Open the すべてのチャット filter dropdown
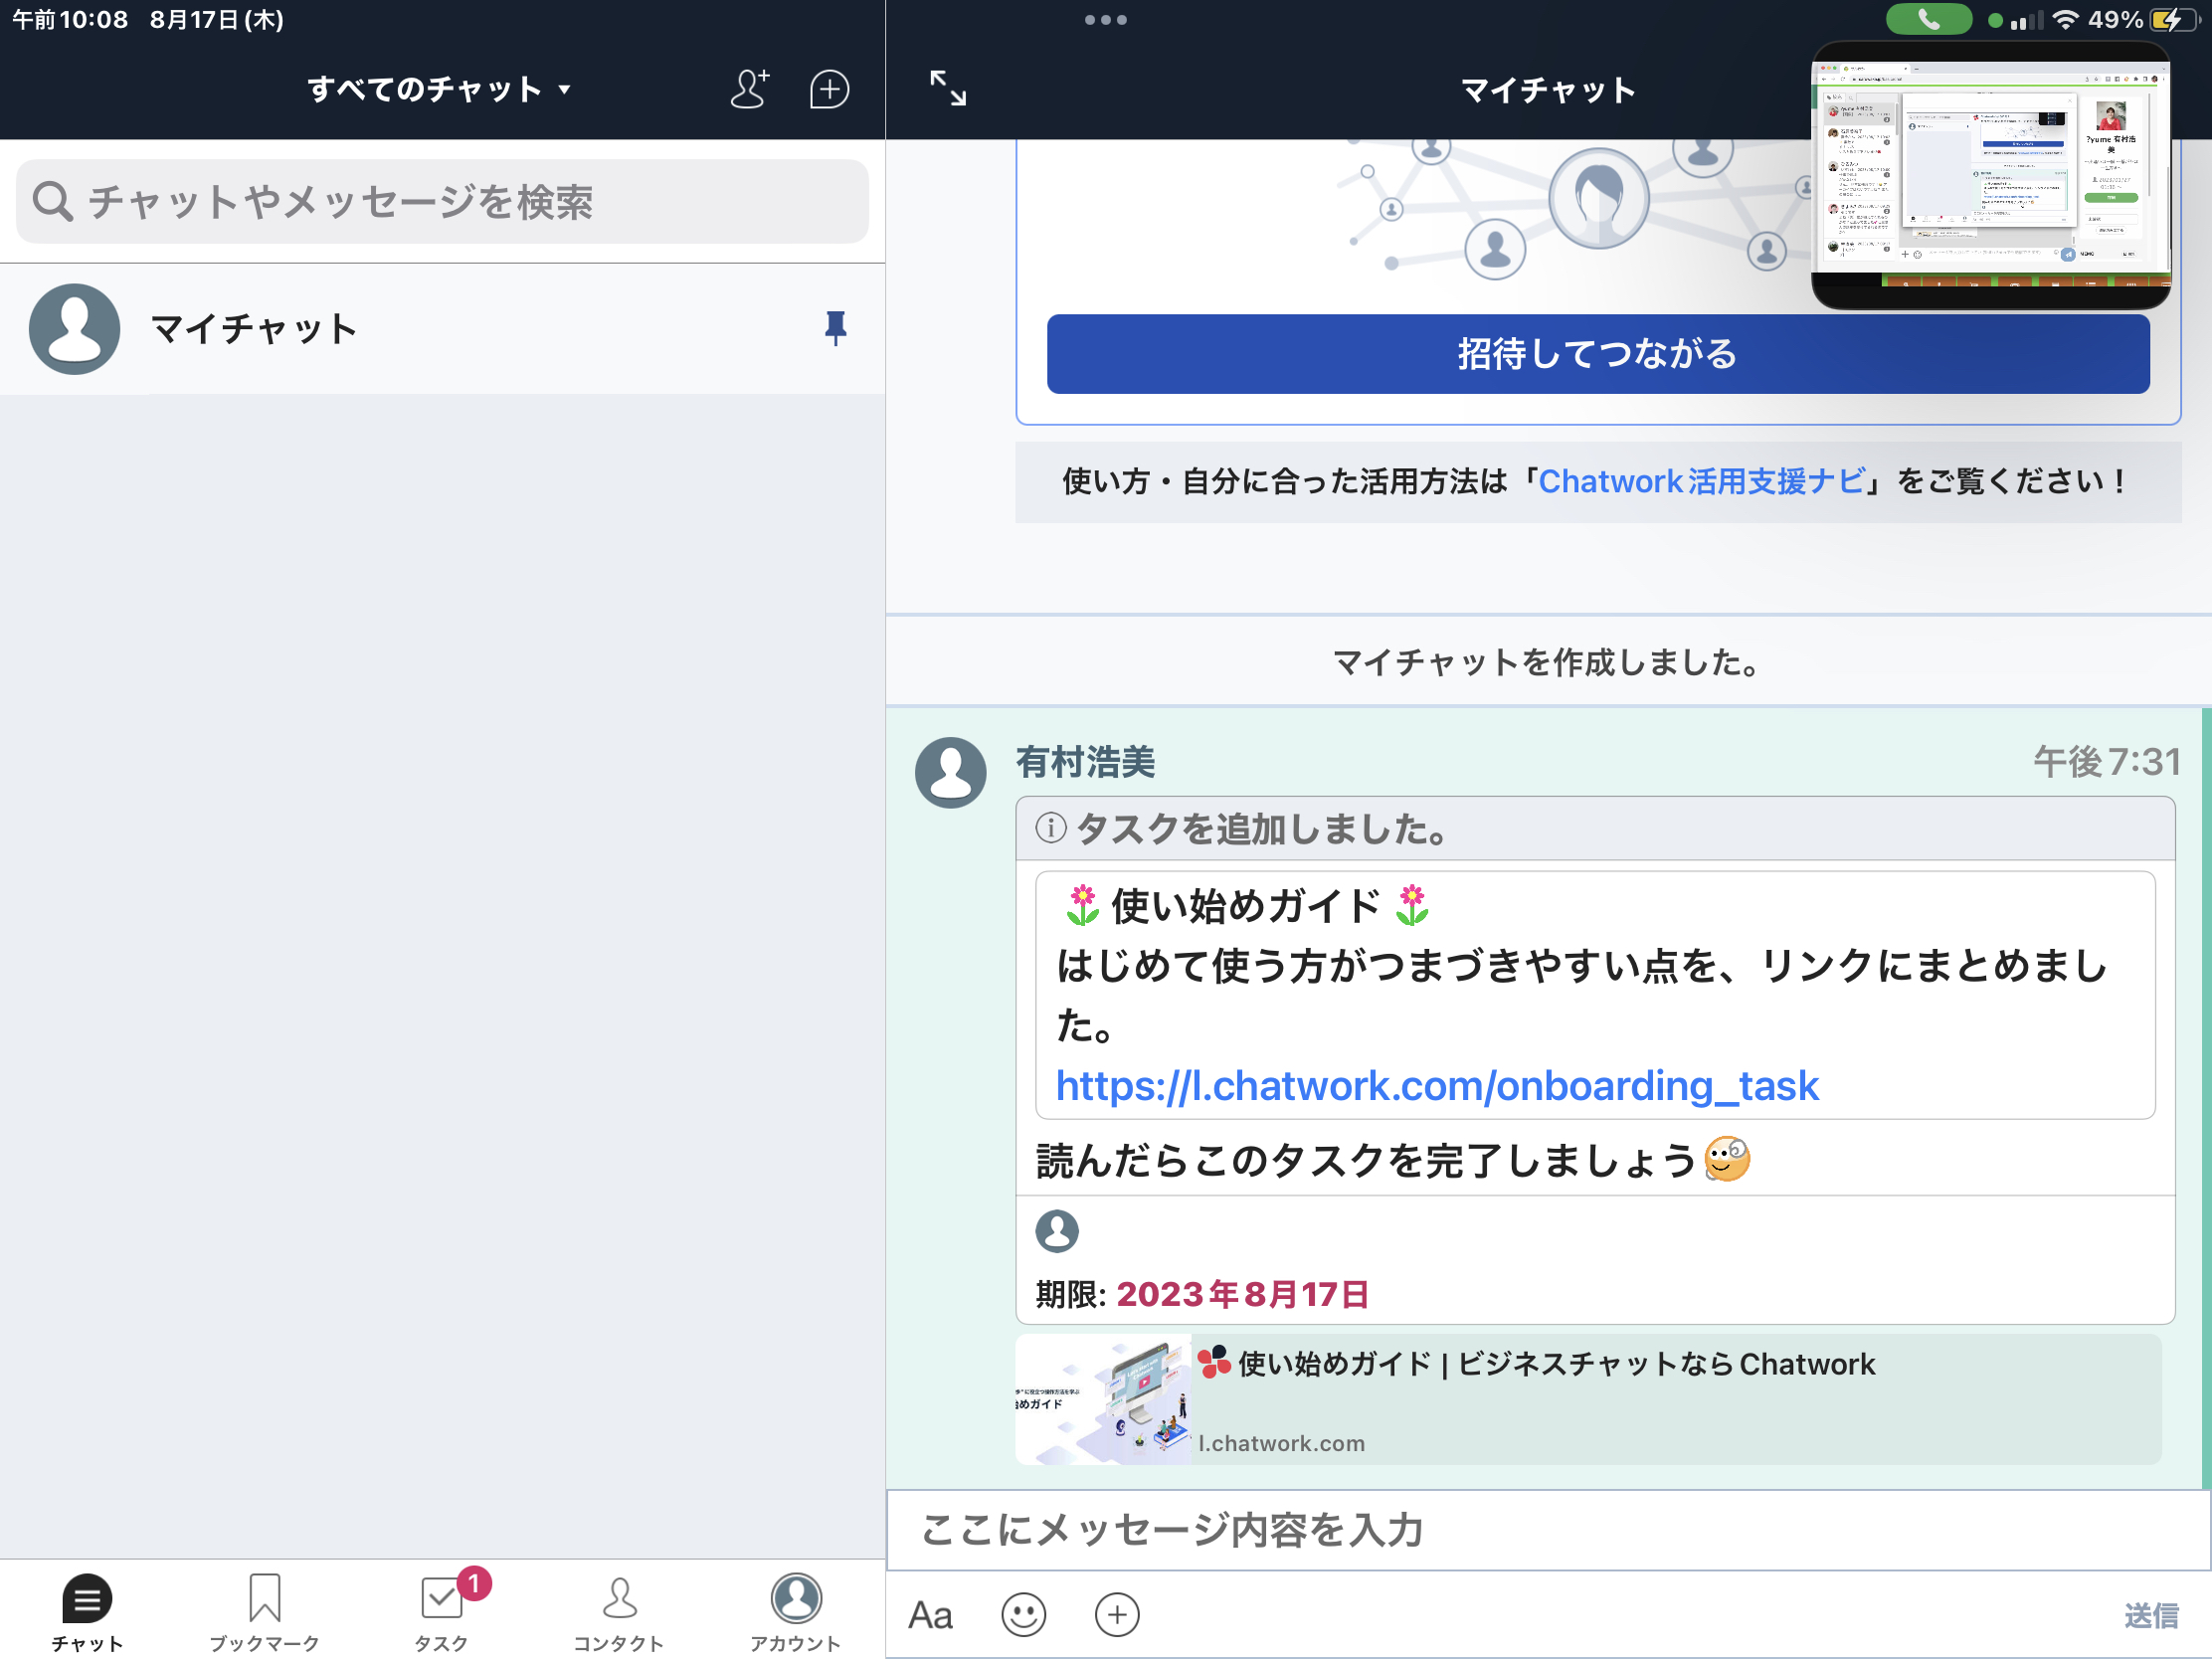The width and height of the screenshot is (2212, 1659). coord(440,89)
